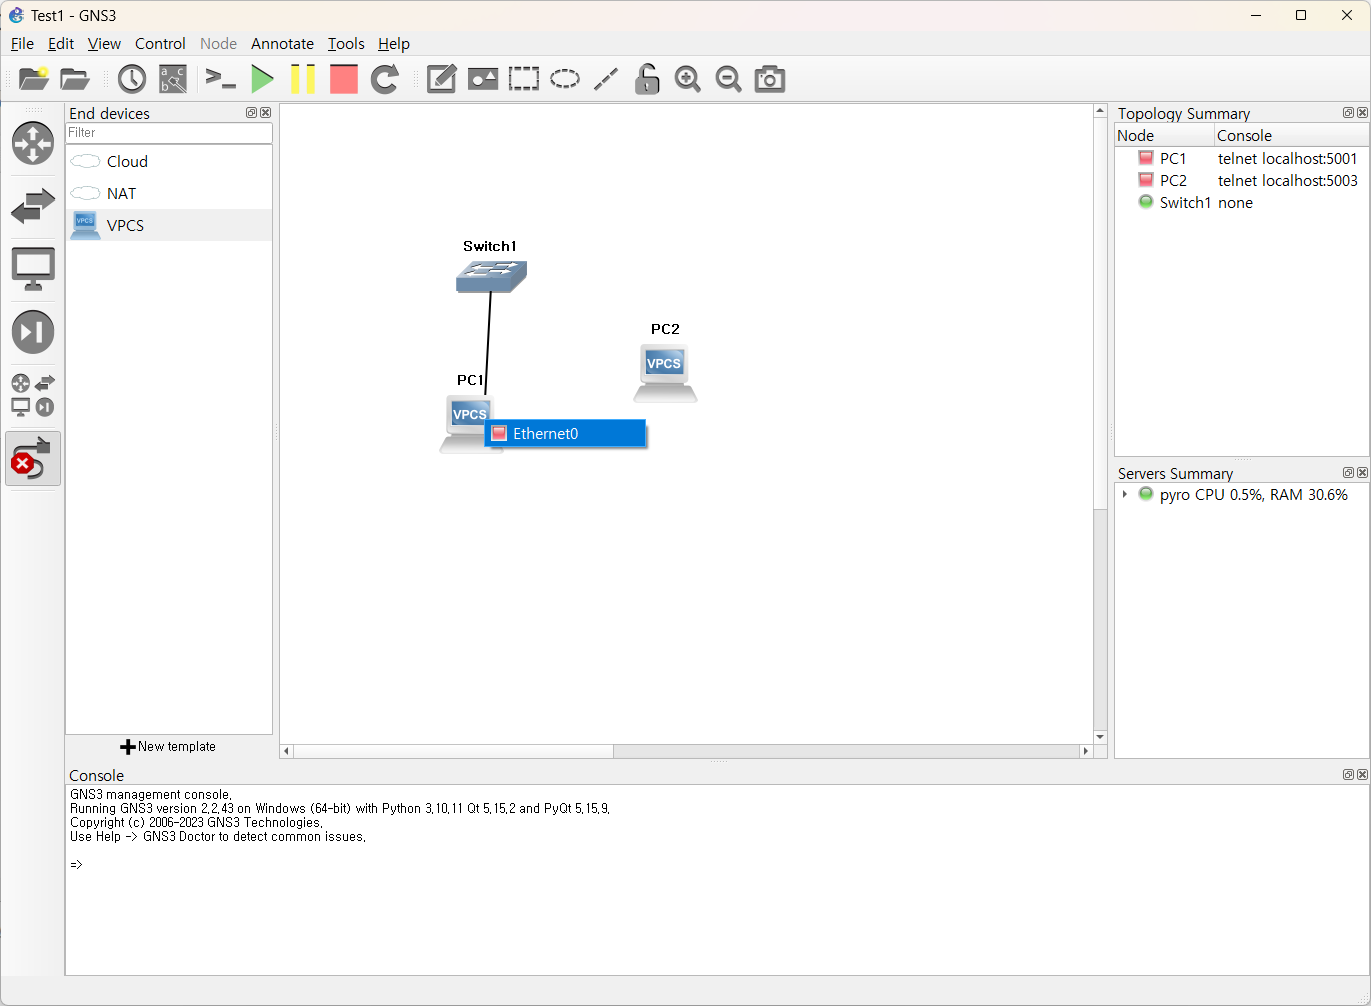Toggle the lock/unlock items padlock
The image size is (1371, 1006).
click(x=647, y=79)
